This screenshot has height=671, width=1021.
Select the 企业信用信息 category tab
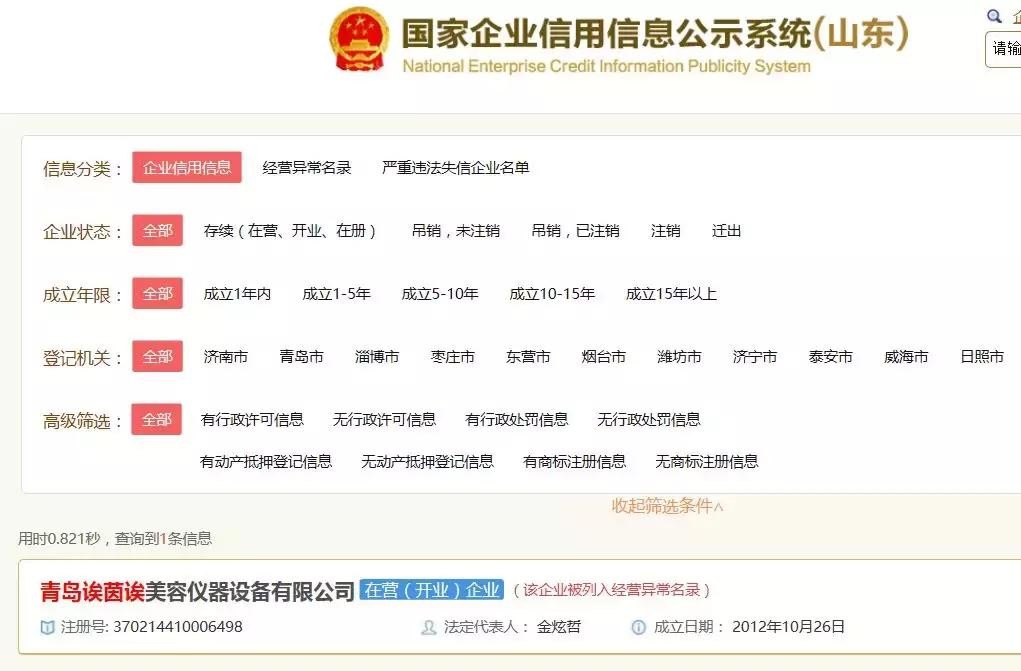(187, 168)
